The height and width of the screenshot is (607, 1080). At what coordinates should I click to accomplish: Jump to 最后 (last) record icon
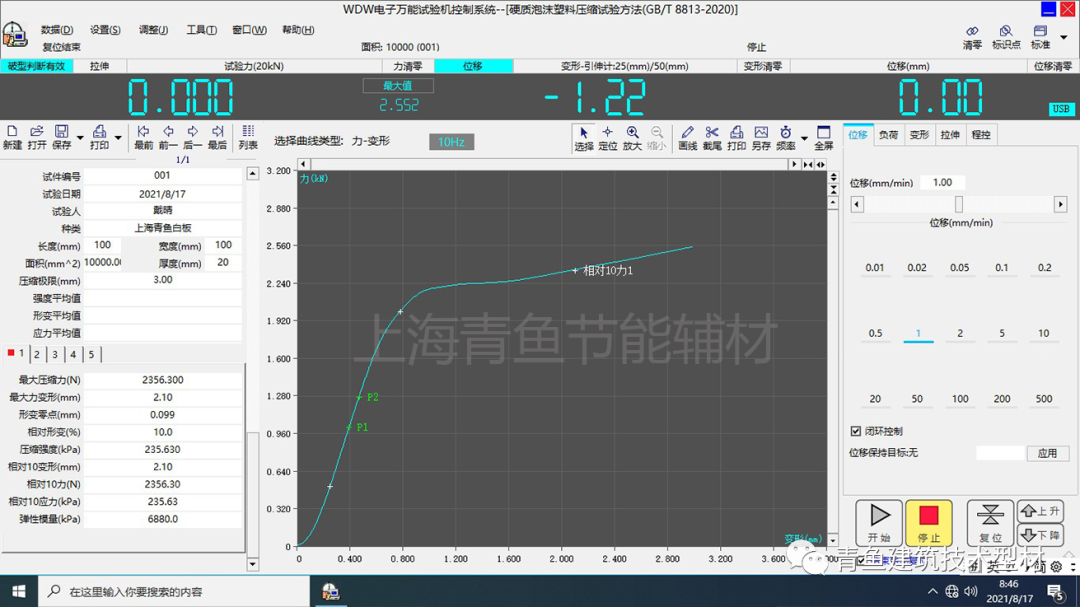[217, 137]
